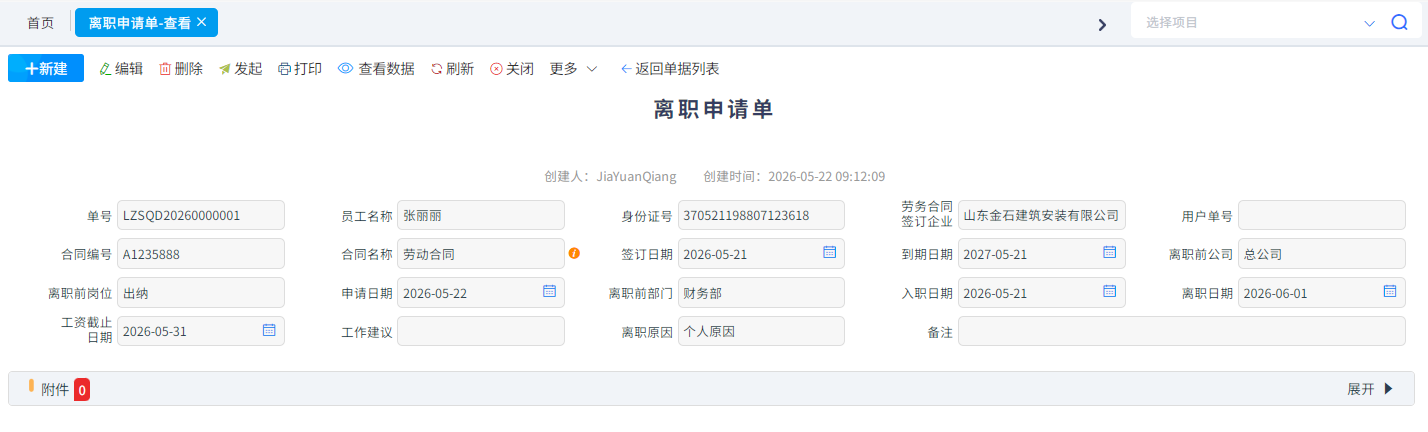
Task: Click 编辑 pencil icon in toolbar
Action: pyautogui.click(x=105, y=69)
